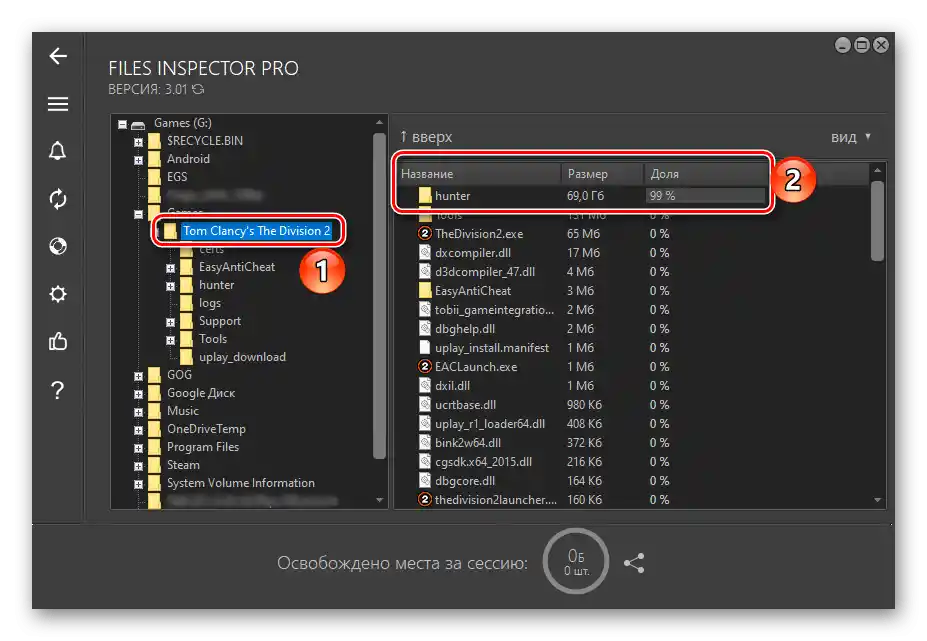Image resolution: width=927 pixels, height=641 pixels.
Task: Collapse the Games (G:) drive node
Action: pyautogui.click(x=122, y=124)
